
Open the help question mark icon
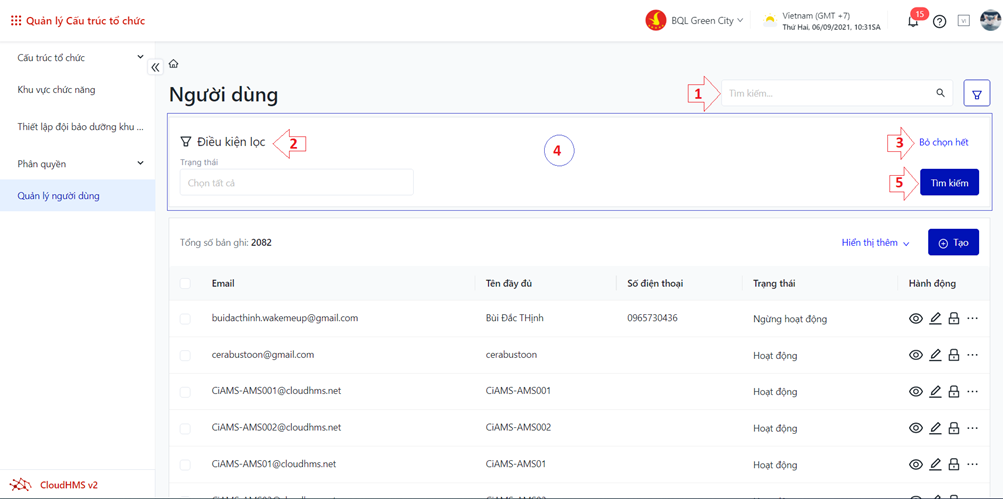coord(939,21)
